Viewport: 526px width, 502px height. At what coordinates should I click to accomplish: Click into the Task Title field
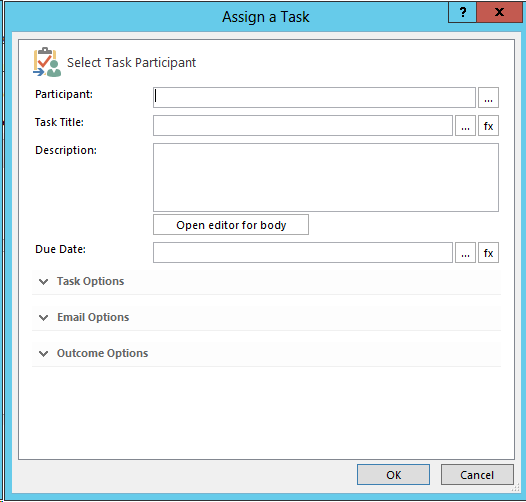coord(303,126)
